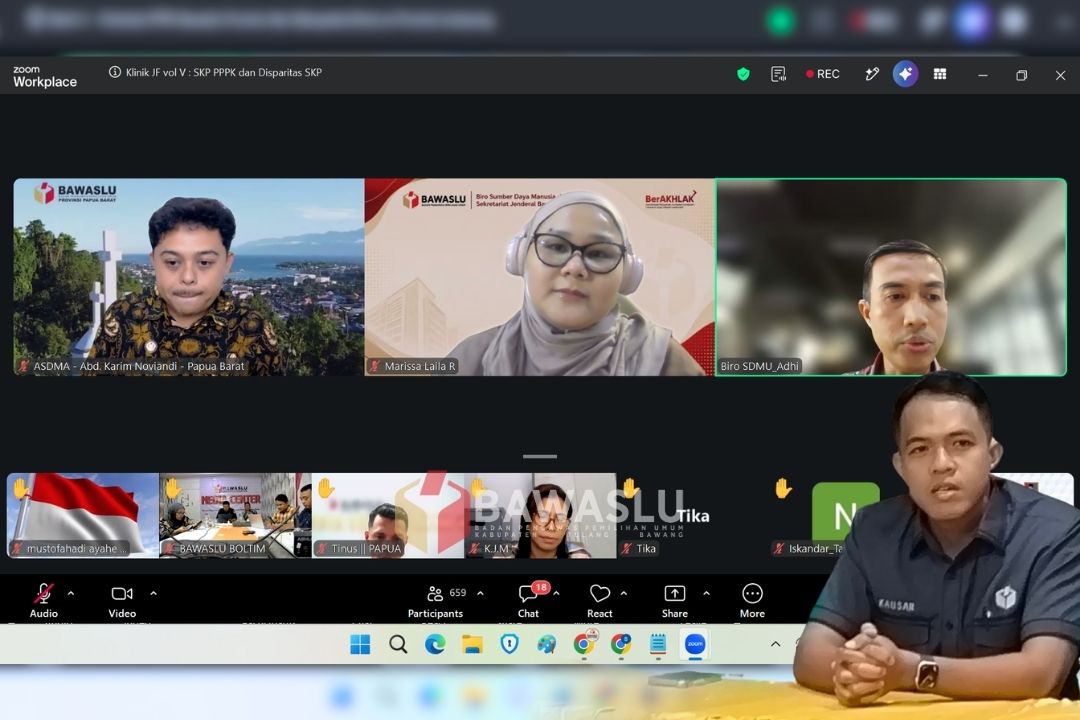The image size is (1080, 720).
Task: Select the ASDMA Abd. Karim Noviandi video tile
Action: (189, 277)
